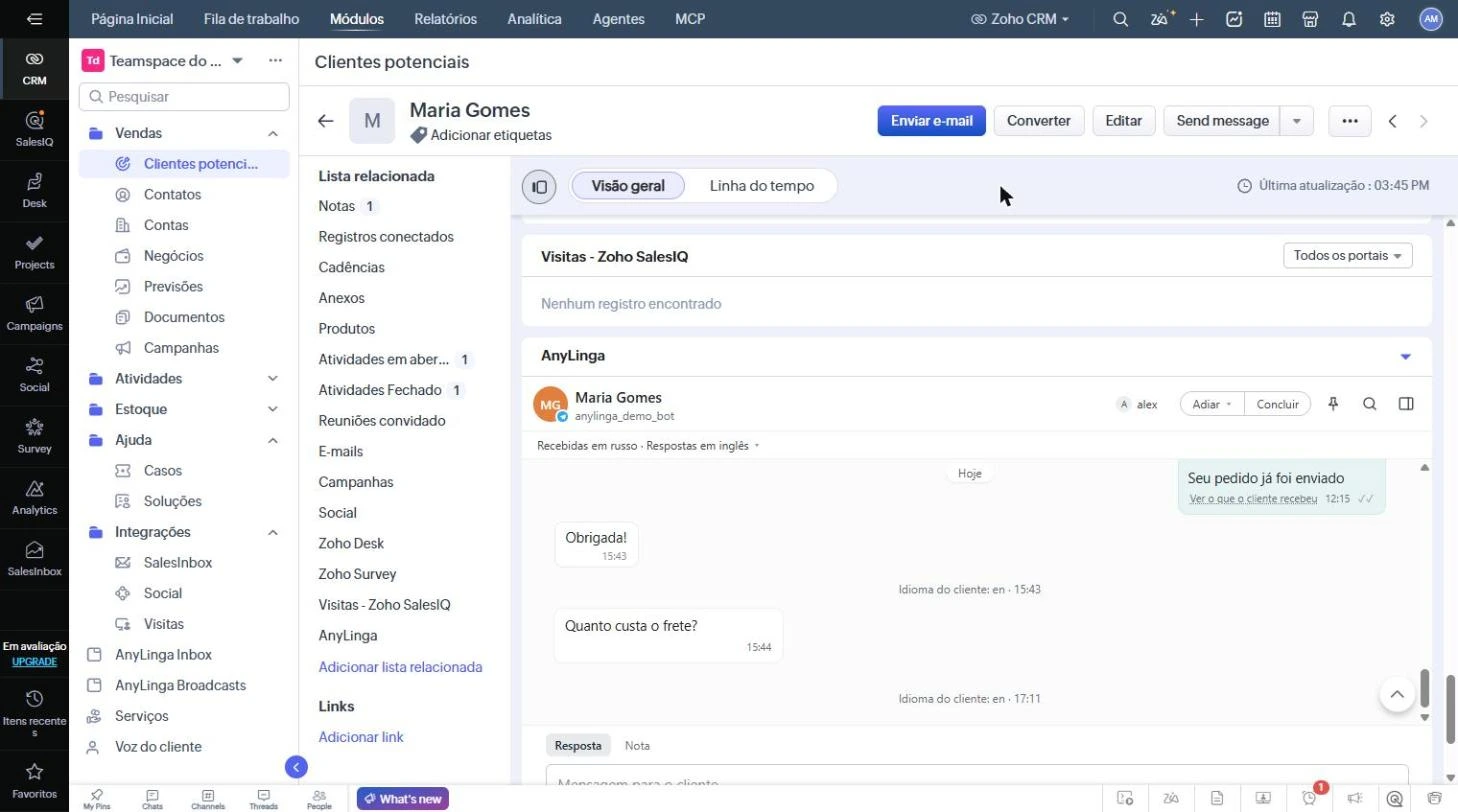Select Resposta mode in composer
The image size is (1458, 812).
pos(578,746)
